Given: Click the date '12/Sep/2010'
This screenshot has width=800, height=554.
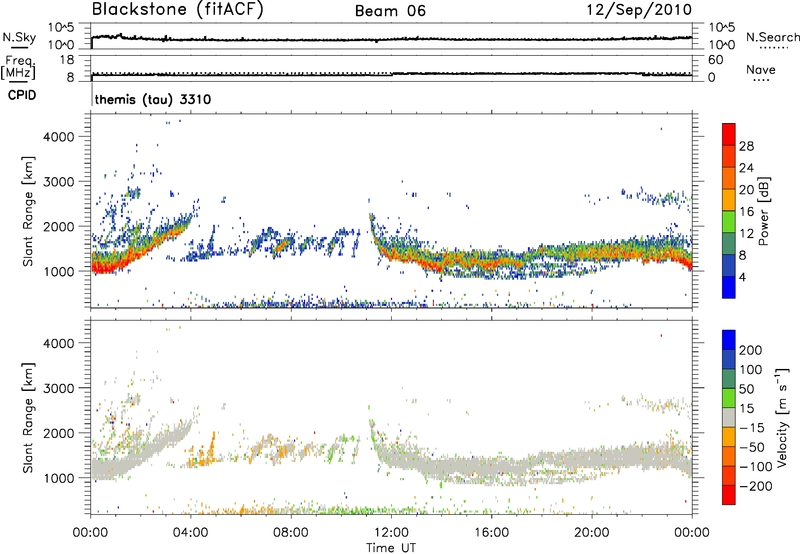Looking at the screenshot, I should coord(639,10).
